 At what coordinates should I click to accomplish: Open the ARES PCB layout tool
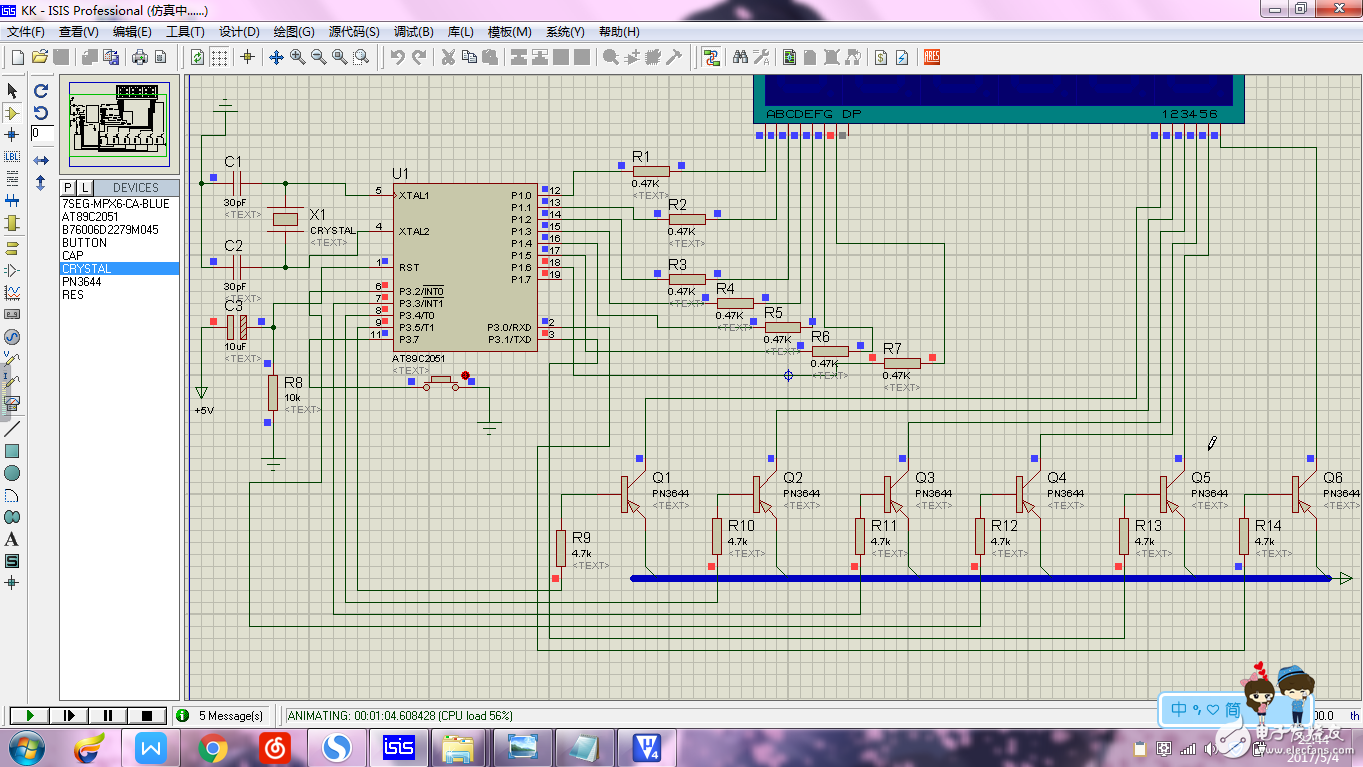click(x=932, y=57)
